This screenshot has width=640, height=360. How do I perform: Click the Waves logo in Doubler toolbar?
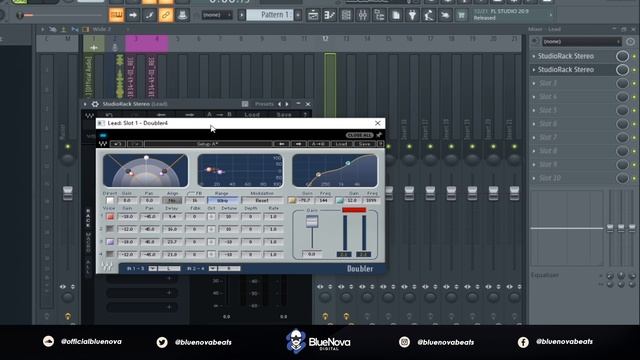(102, 144)
